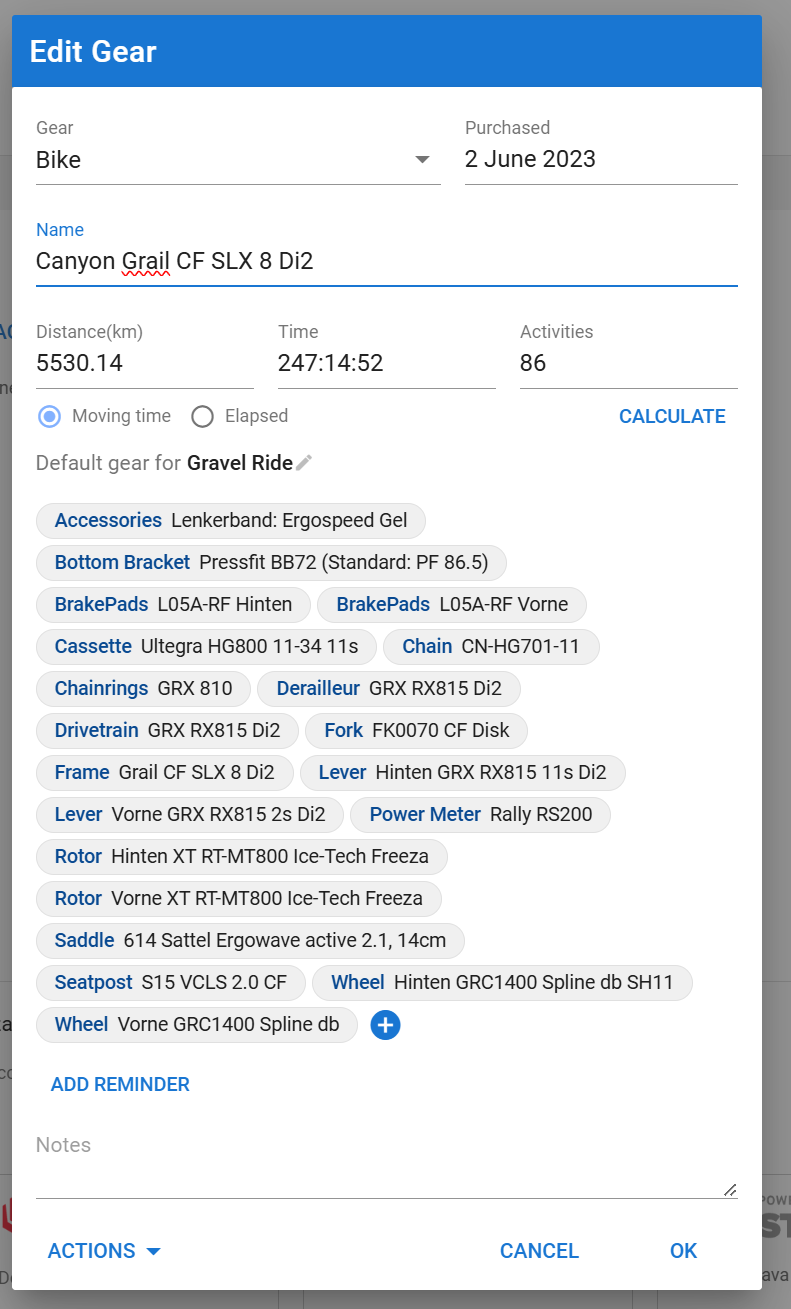Open the Chain CN-HG701-11 chip
Viewport: 791px width, 1309px height.
pyautogui.click(x=491, y=647)
